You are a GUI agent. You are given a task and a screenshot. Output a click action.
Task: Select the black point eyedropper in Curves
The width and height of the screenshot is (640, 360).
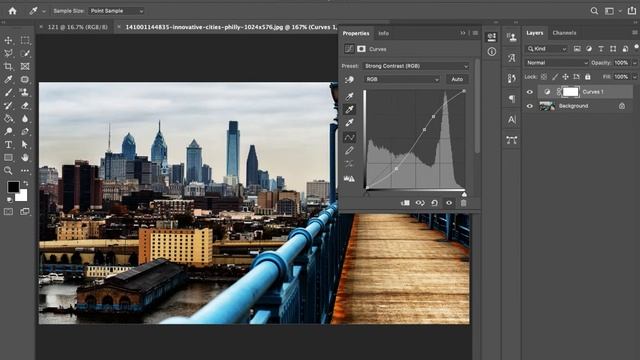[349, 96]
